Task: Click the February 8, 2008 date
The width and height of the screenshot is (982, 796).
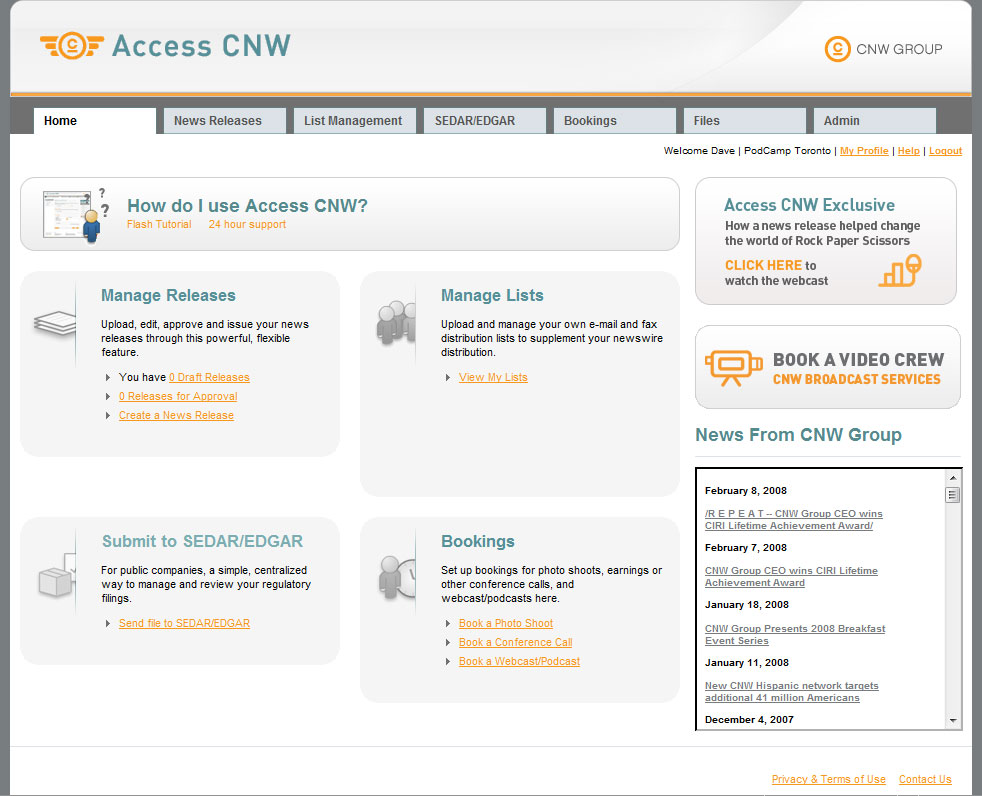Action: tap(746, 490)
